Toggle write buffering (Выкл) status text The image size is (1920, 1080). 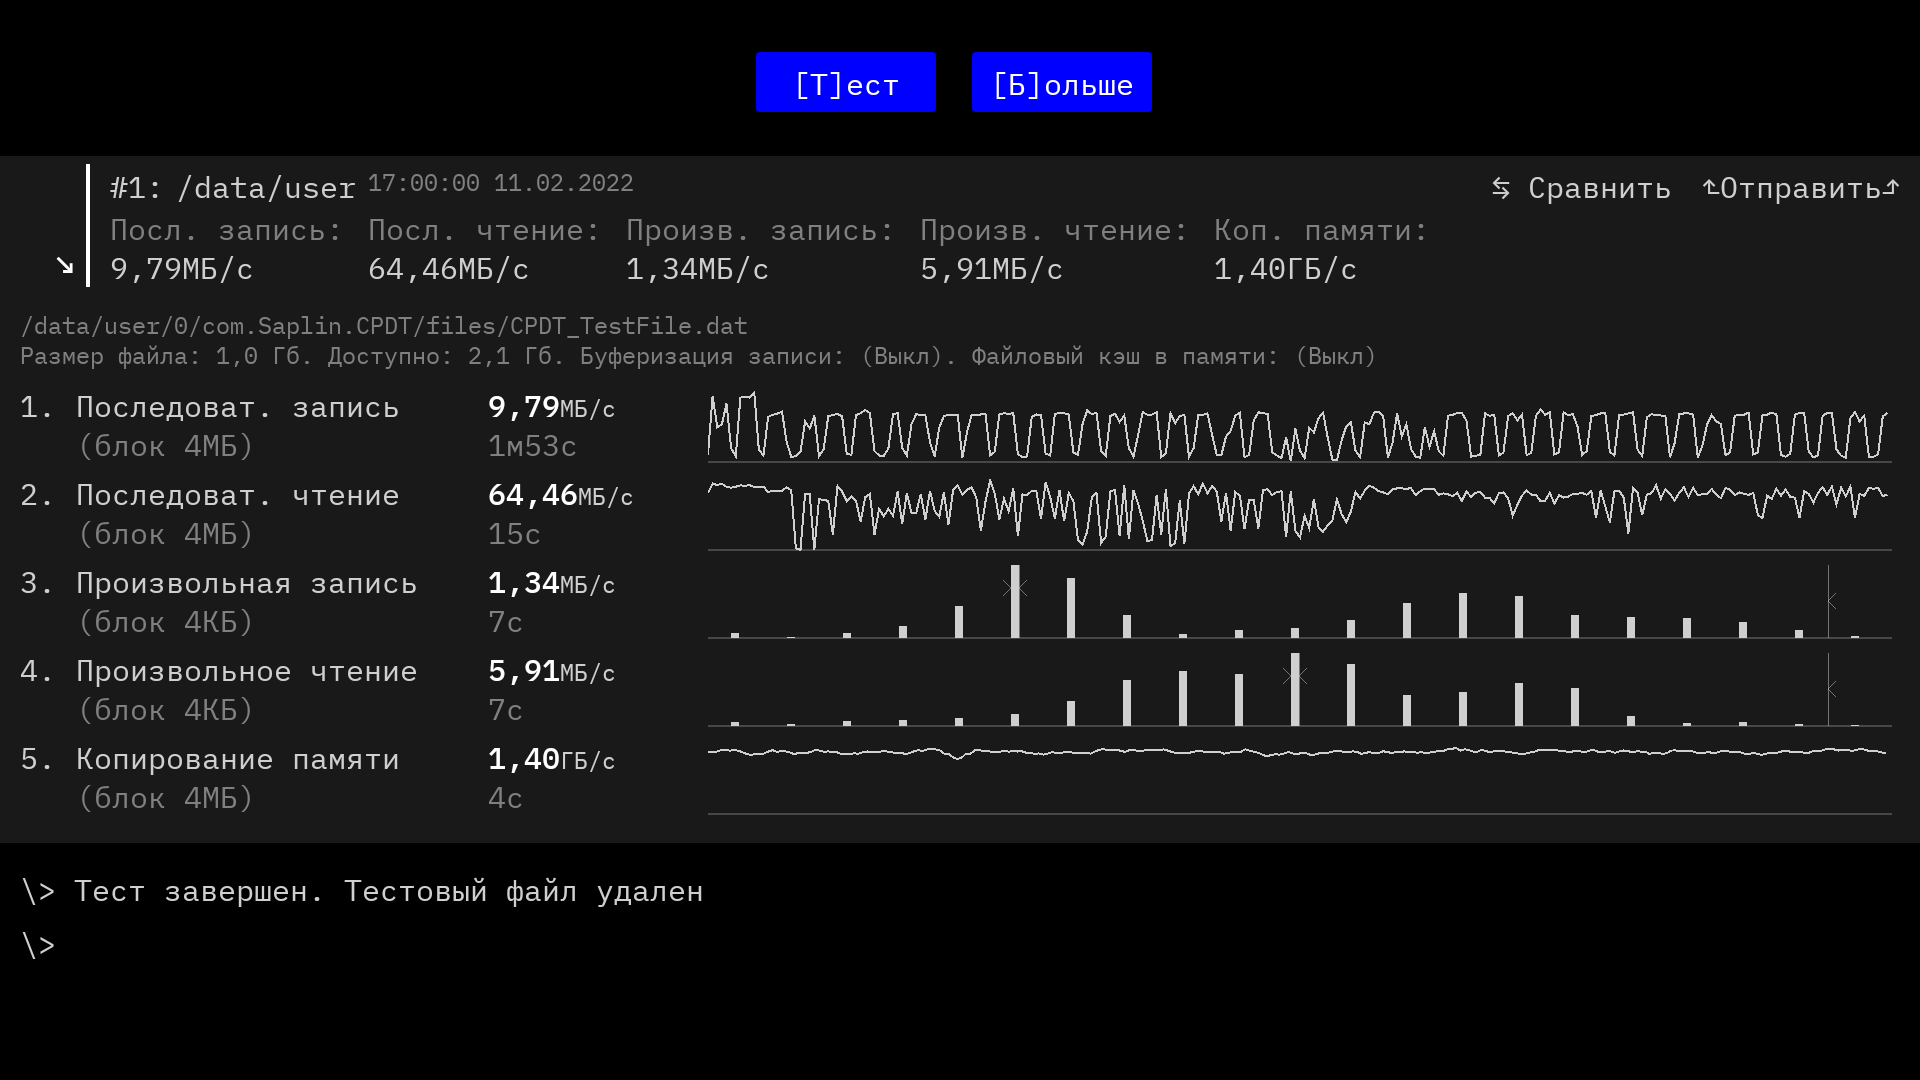click(x=900, y=357)
